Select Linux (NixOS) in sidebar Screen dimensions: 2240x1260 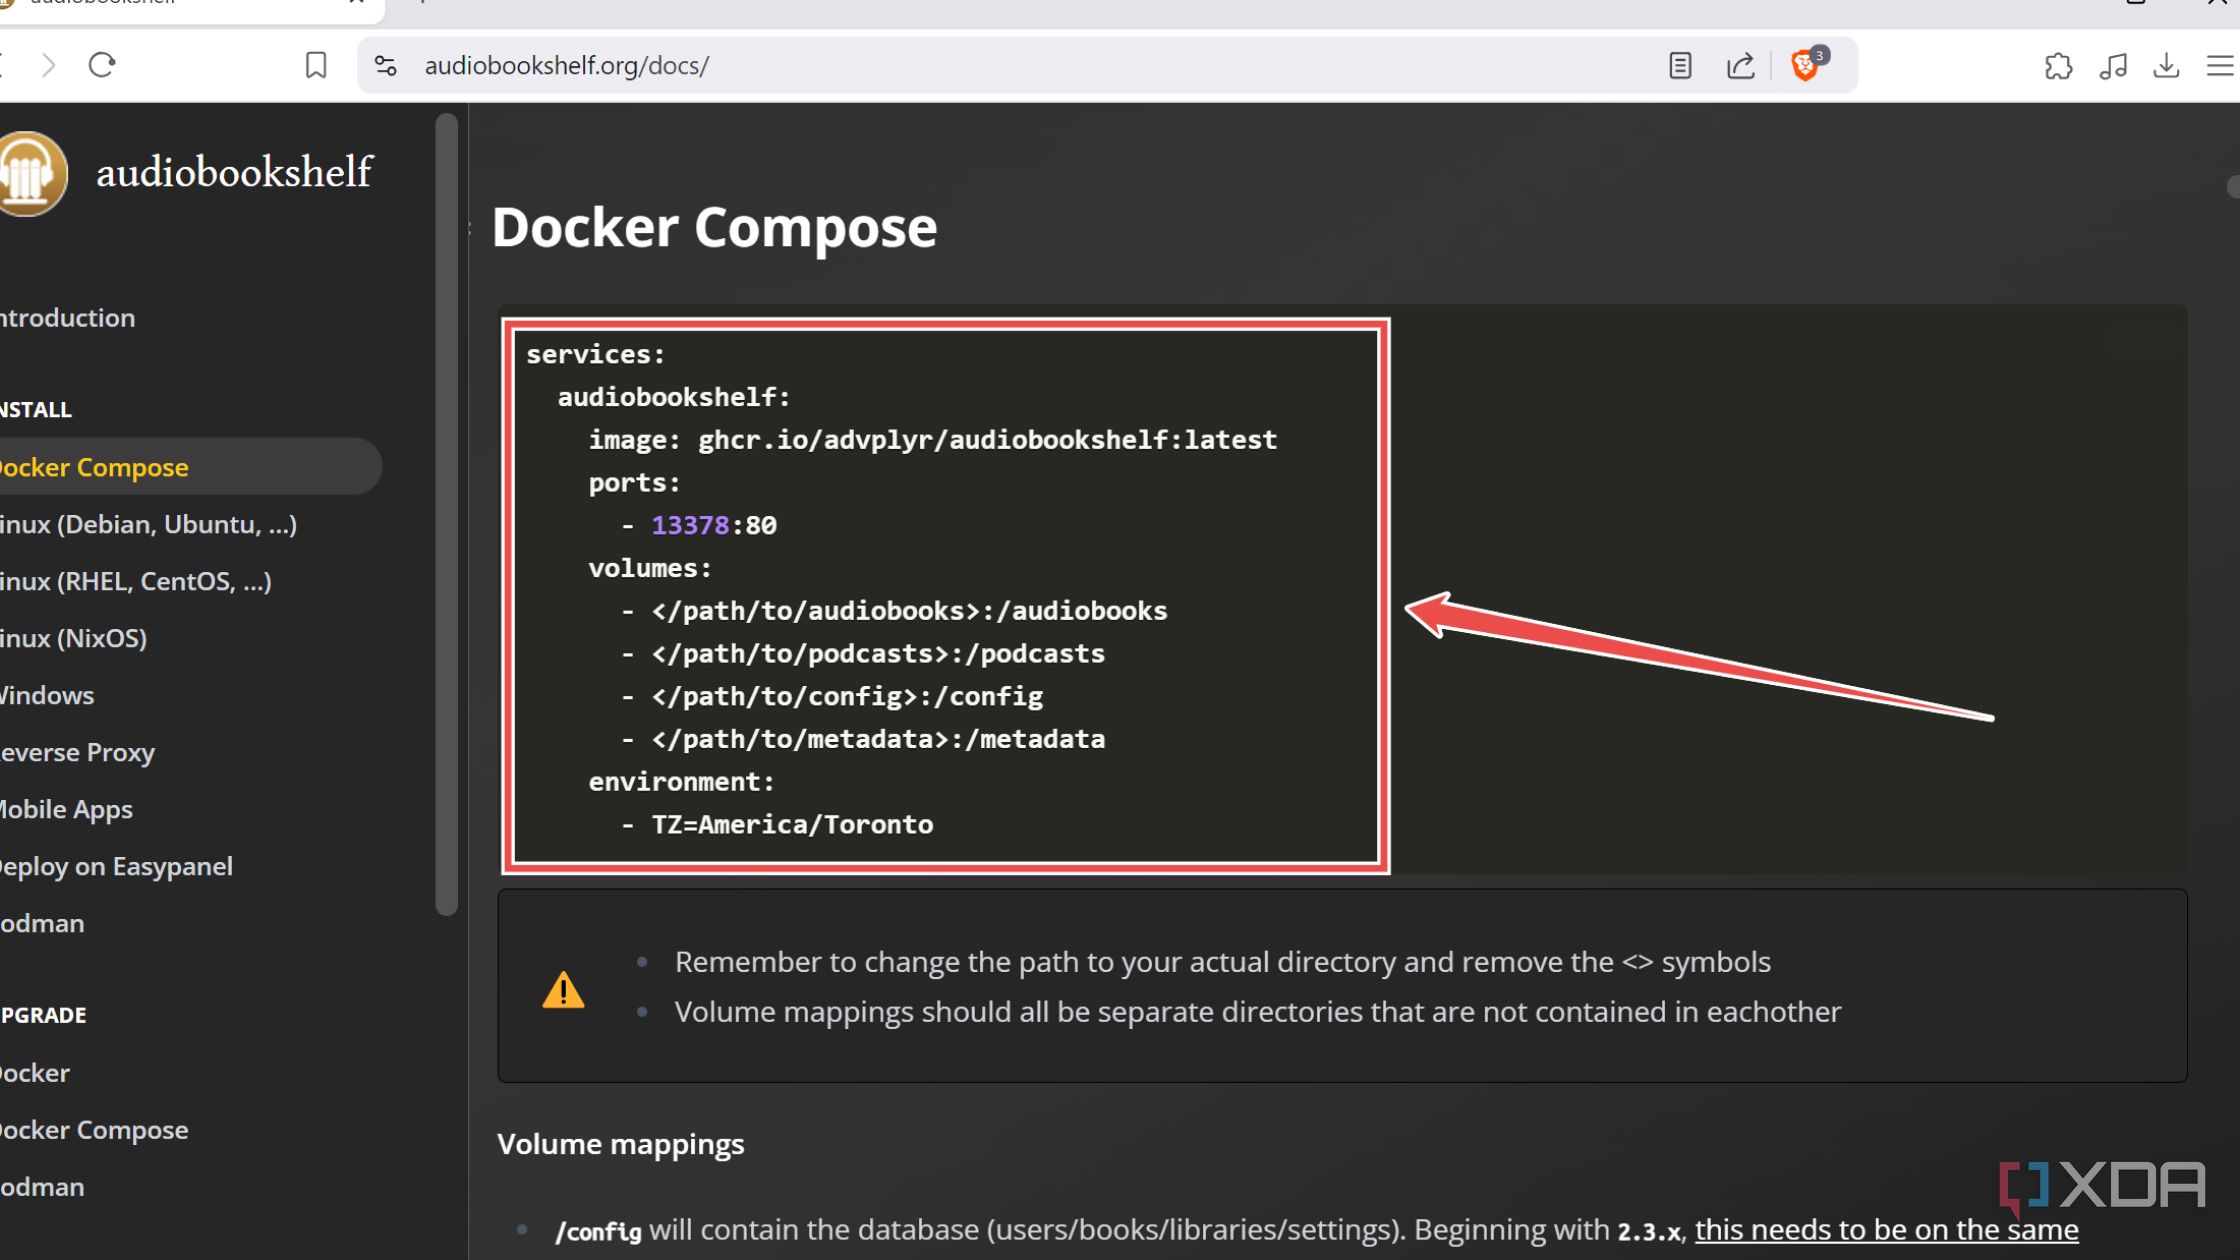click(74, 638)
